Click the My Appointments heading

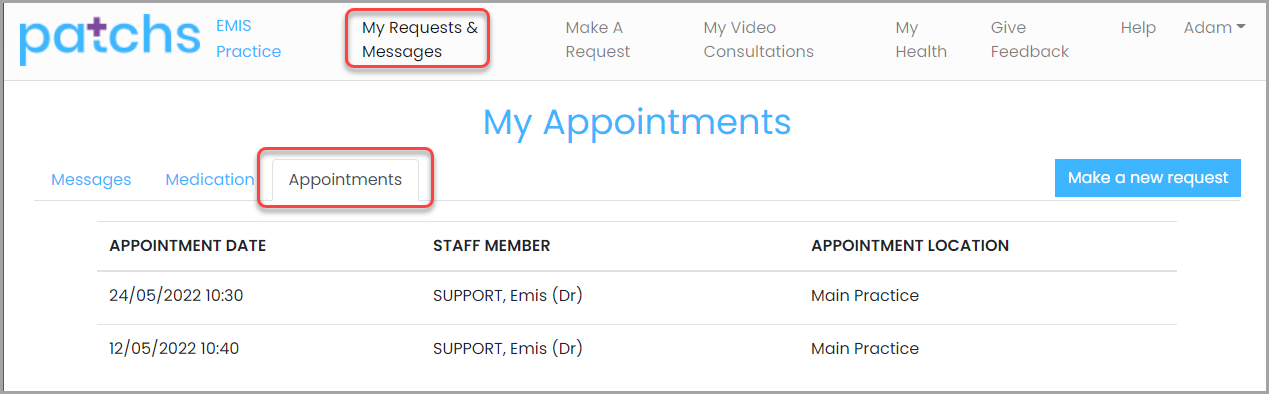[x=637, y=122]
